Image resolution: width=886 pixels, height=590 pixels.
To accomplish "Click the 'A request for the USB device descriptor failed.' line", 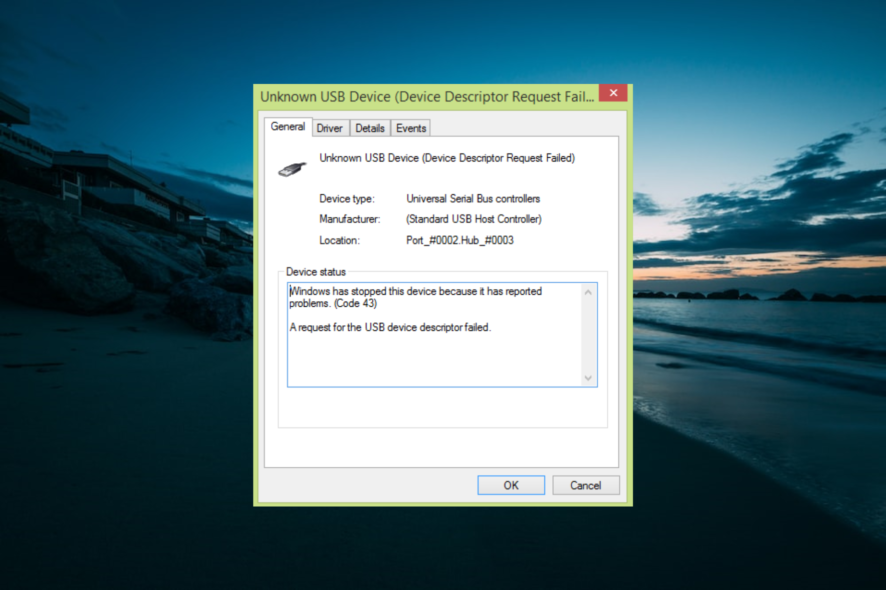I will (x=390, y=327).
